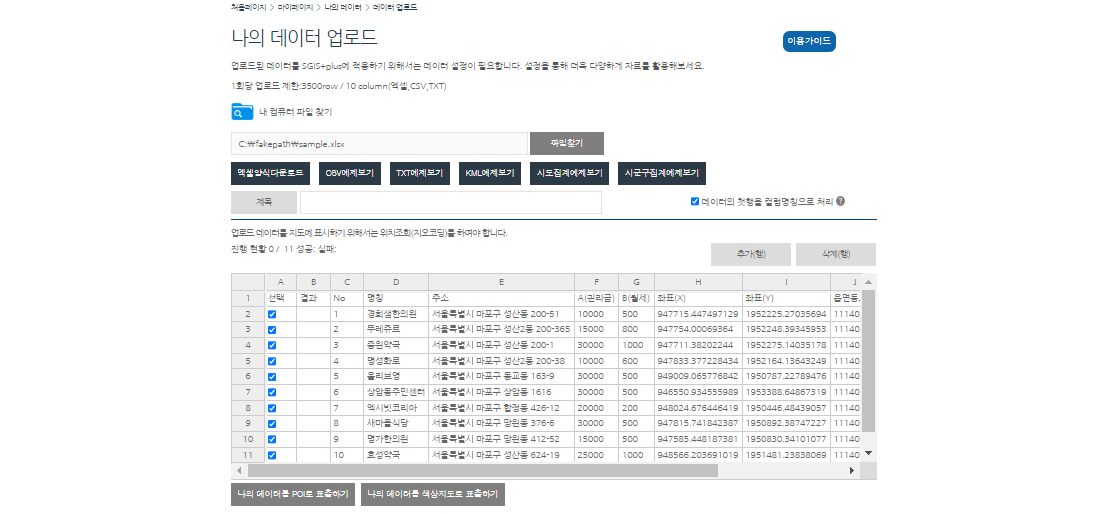The width and height of the screenshot is (1116, 514).
Task: Toggle first row as column names checkbox
Action: 695,201
